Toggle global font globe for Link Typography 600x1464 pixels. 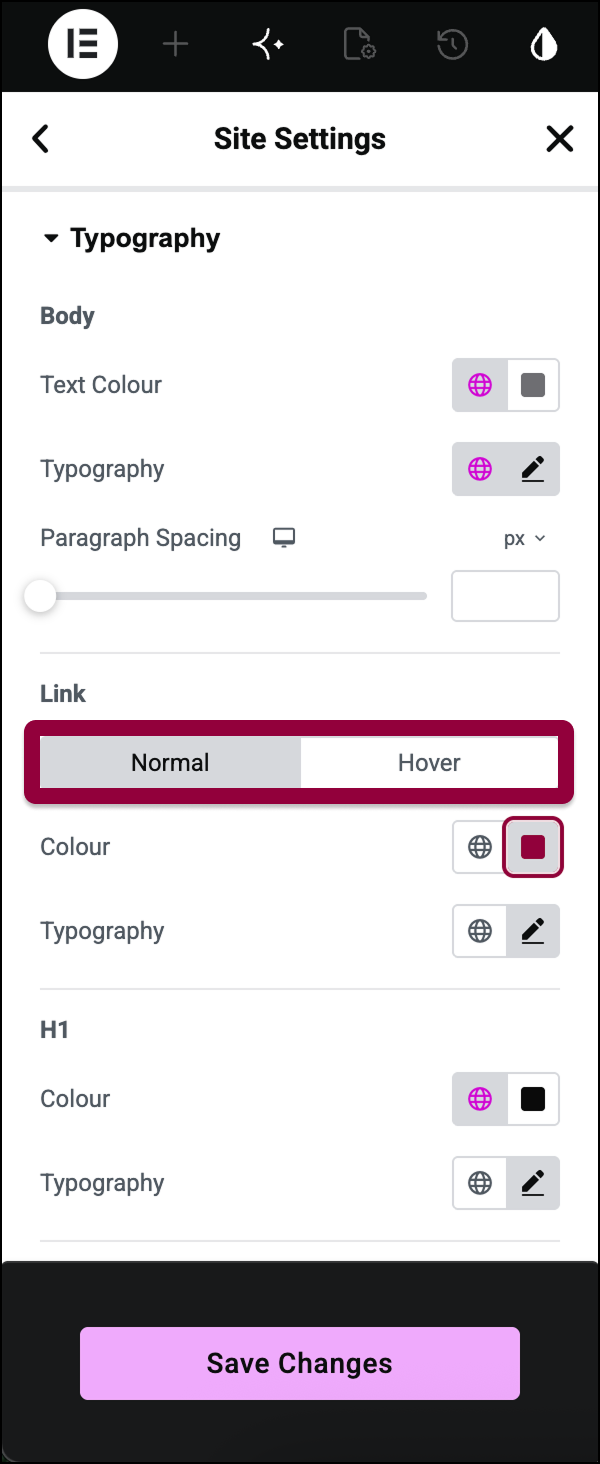tap(480, 931)
